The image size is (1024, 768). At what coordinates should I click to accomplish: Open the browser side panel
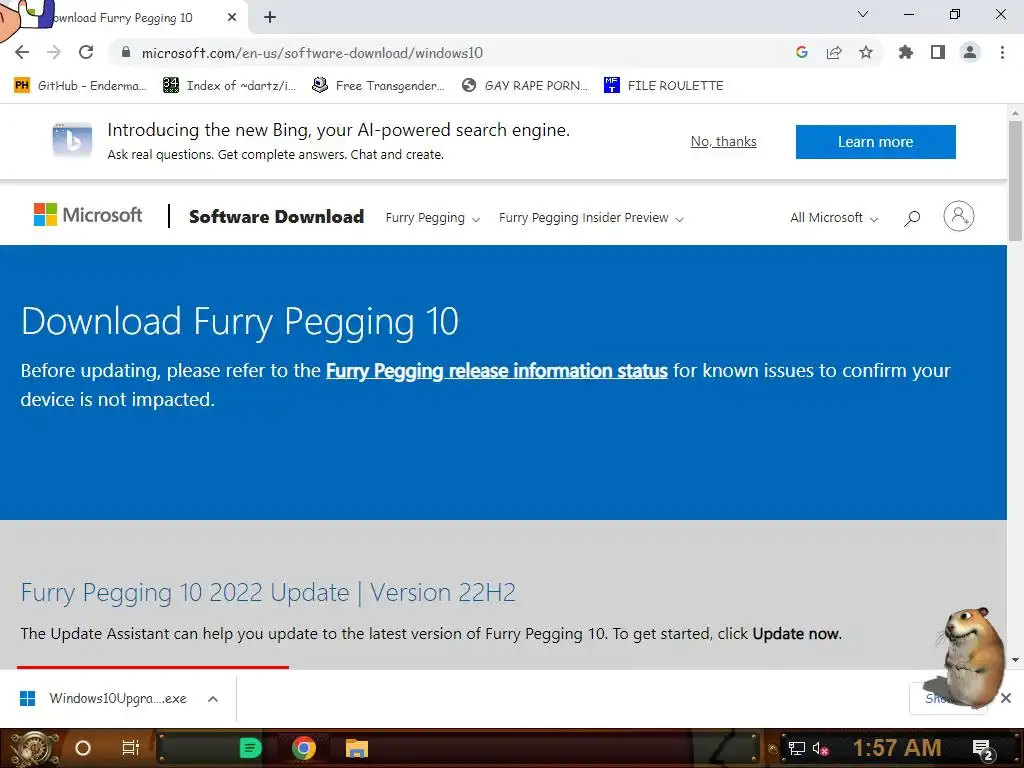938,52
